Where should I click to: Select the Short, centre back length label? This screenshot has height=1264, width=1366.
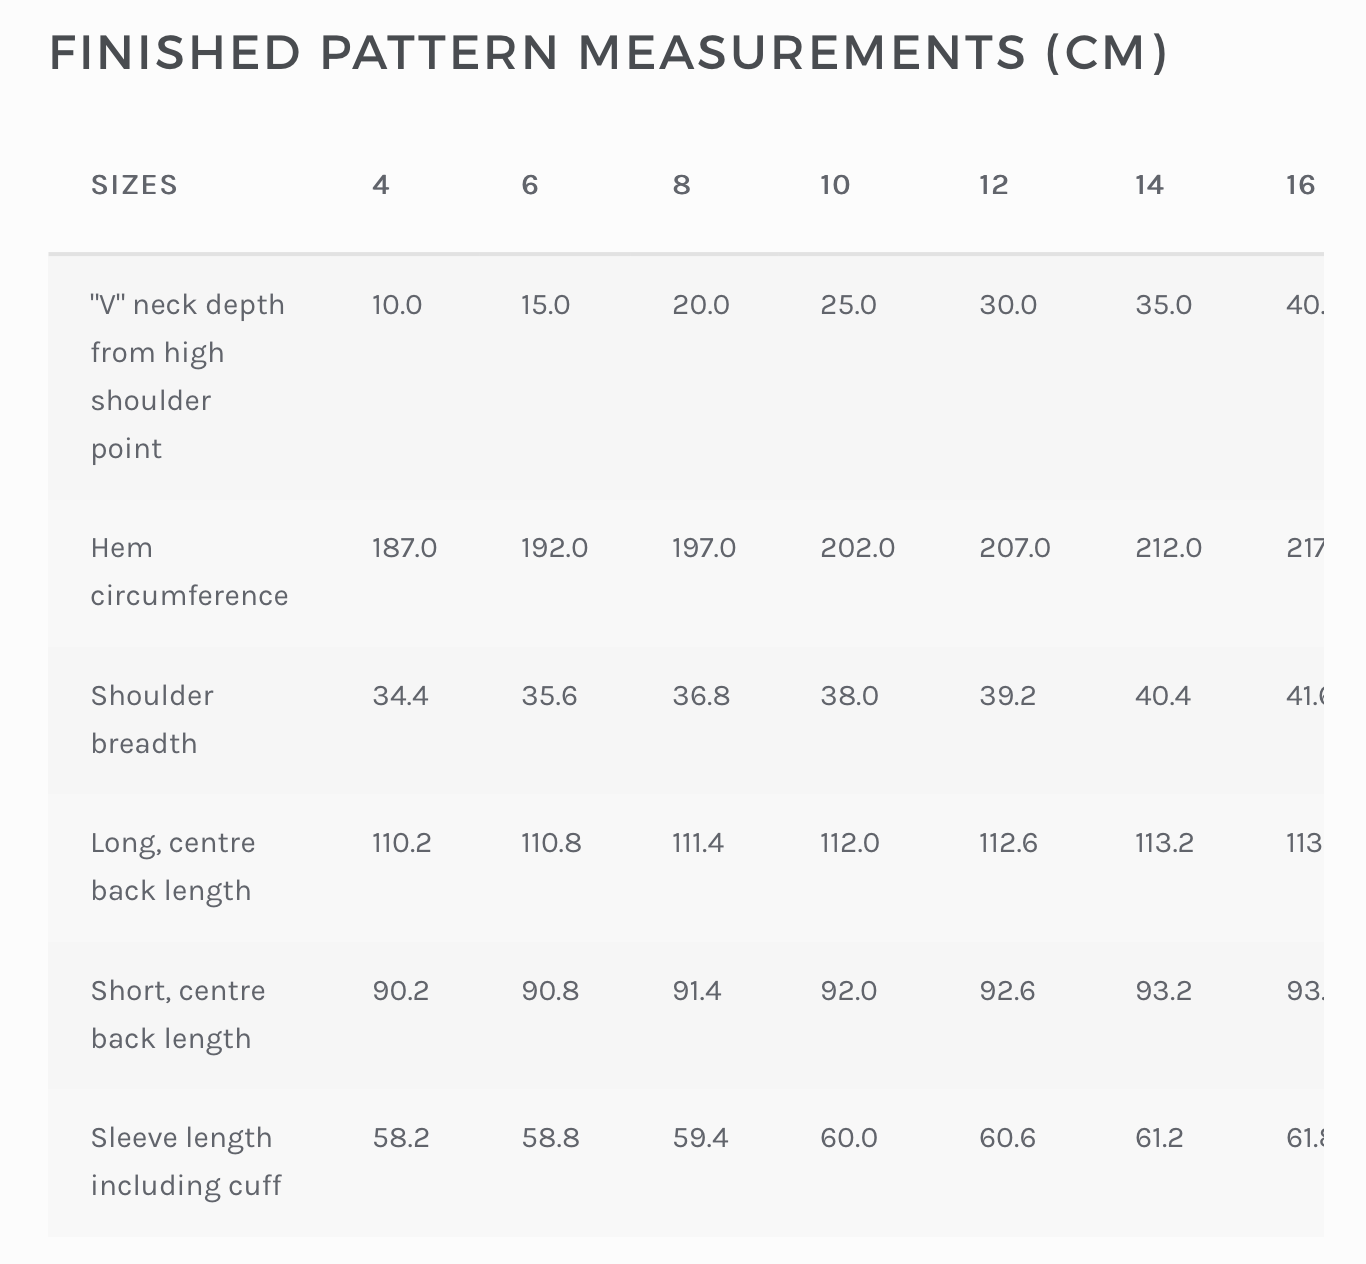[x=178, y=1014]
